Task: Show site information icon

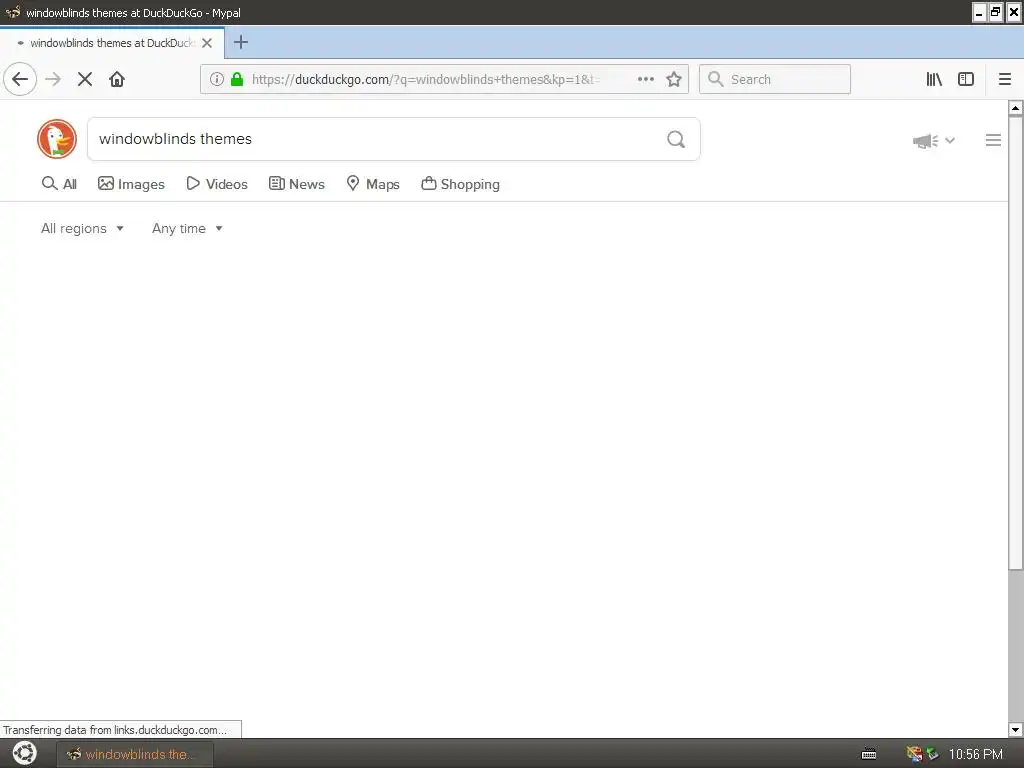Action: click(217, 80)
